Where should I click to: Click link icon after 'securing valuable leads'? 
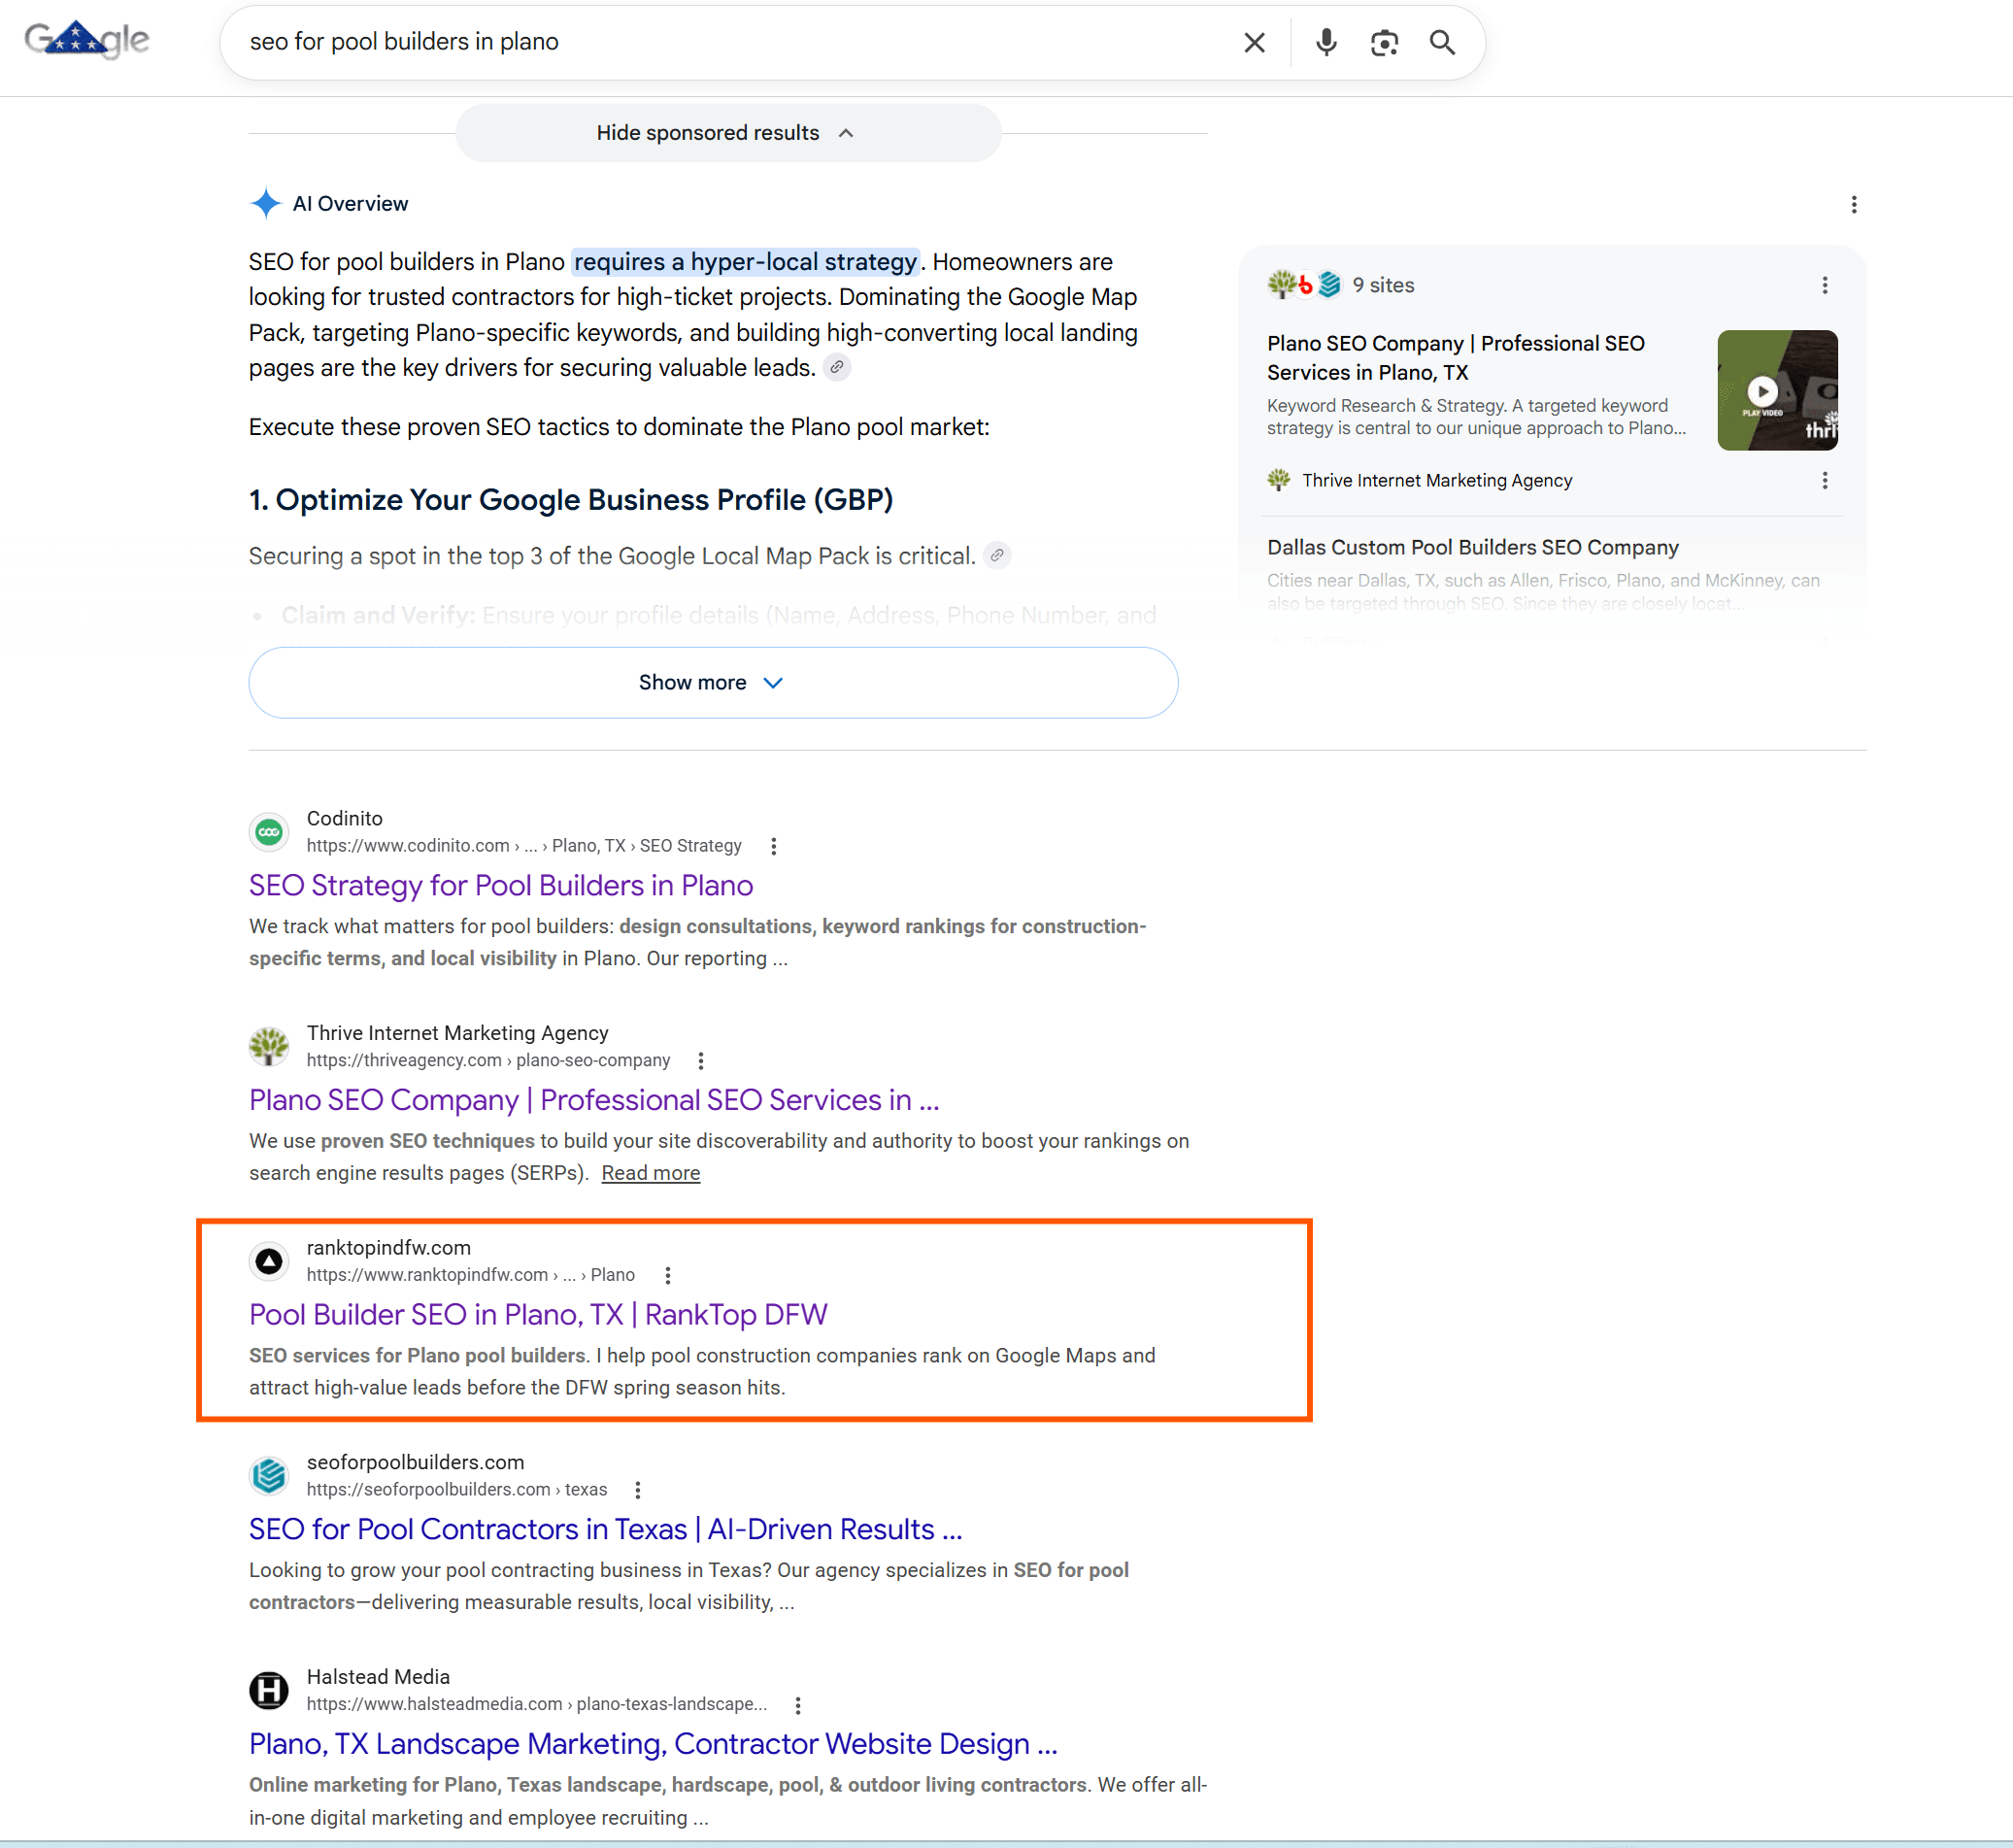(x=837, y=367)
